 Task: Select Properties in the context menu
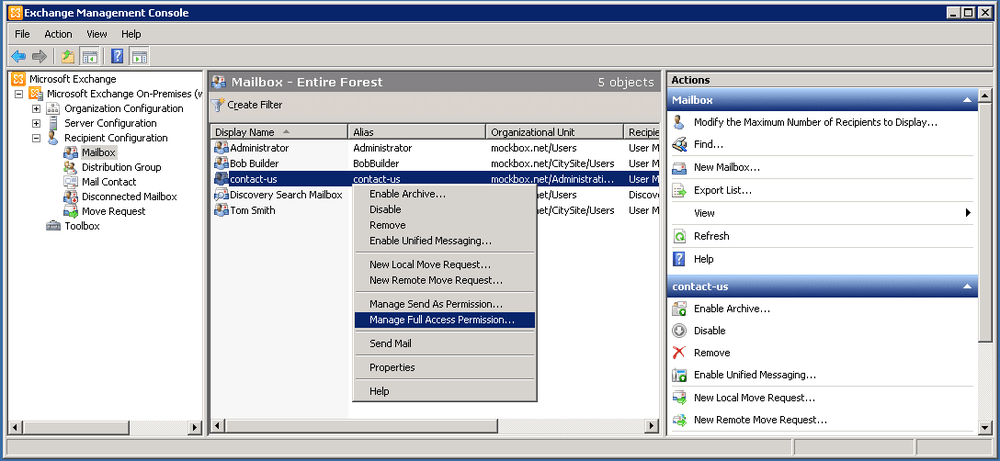(x=445, y=367)
